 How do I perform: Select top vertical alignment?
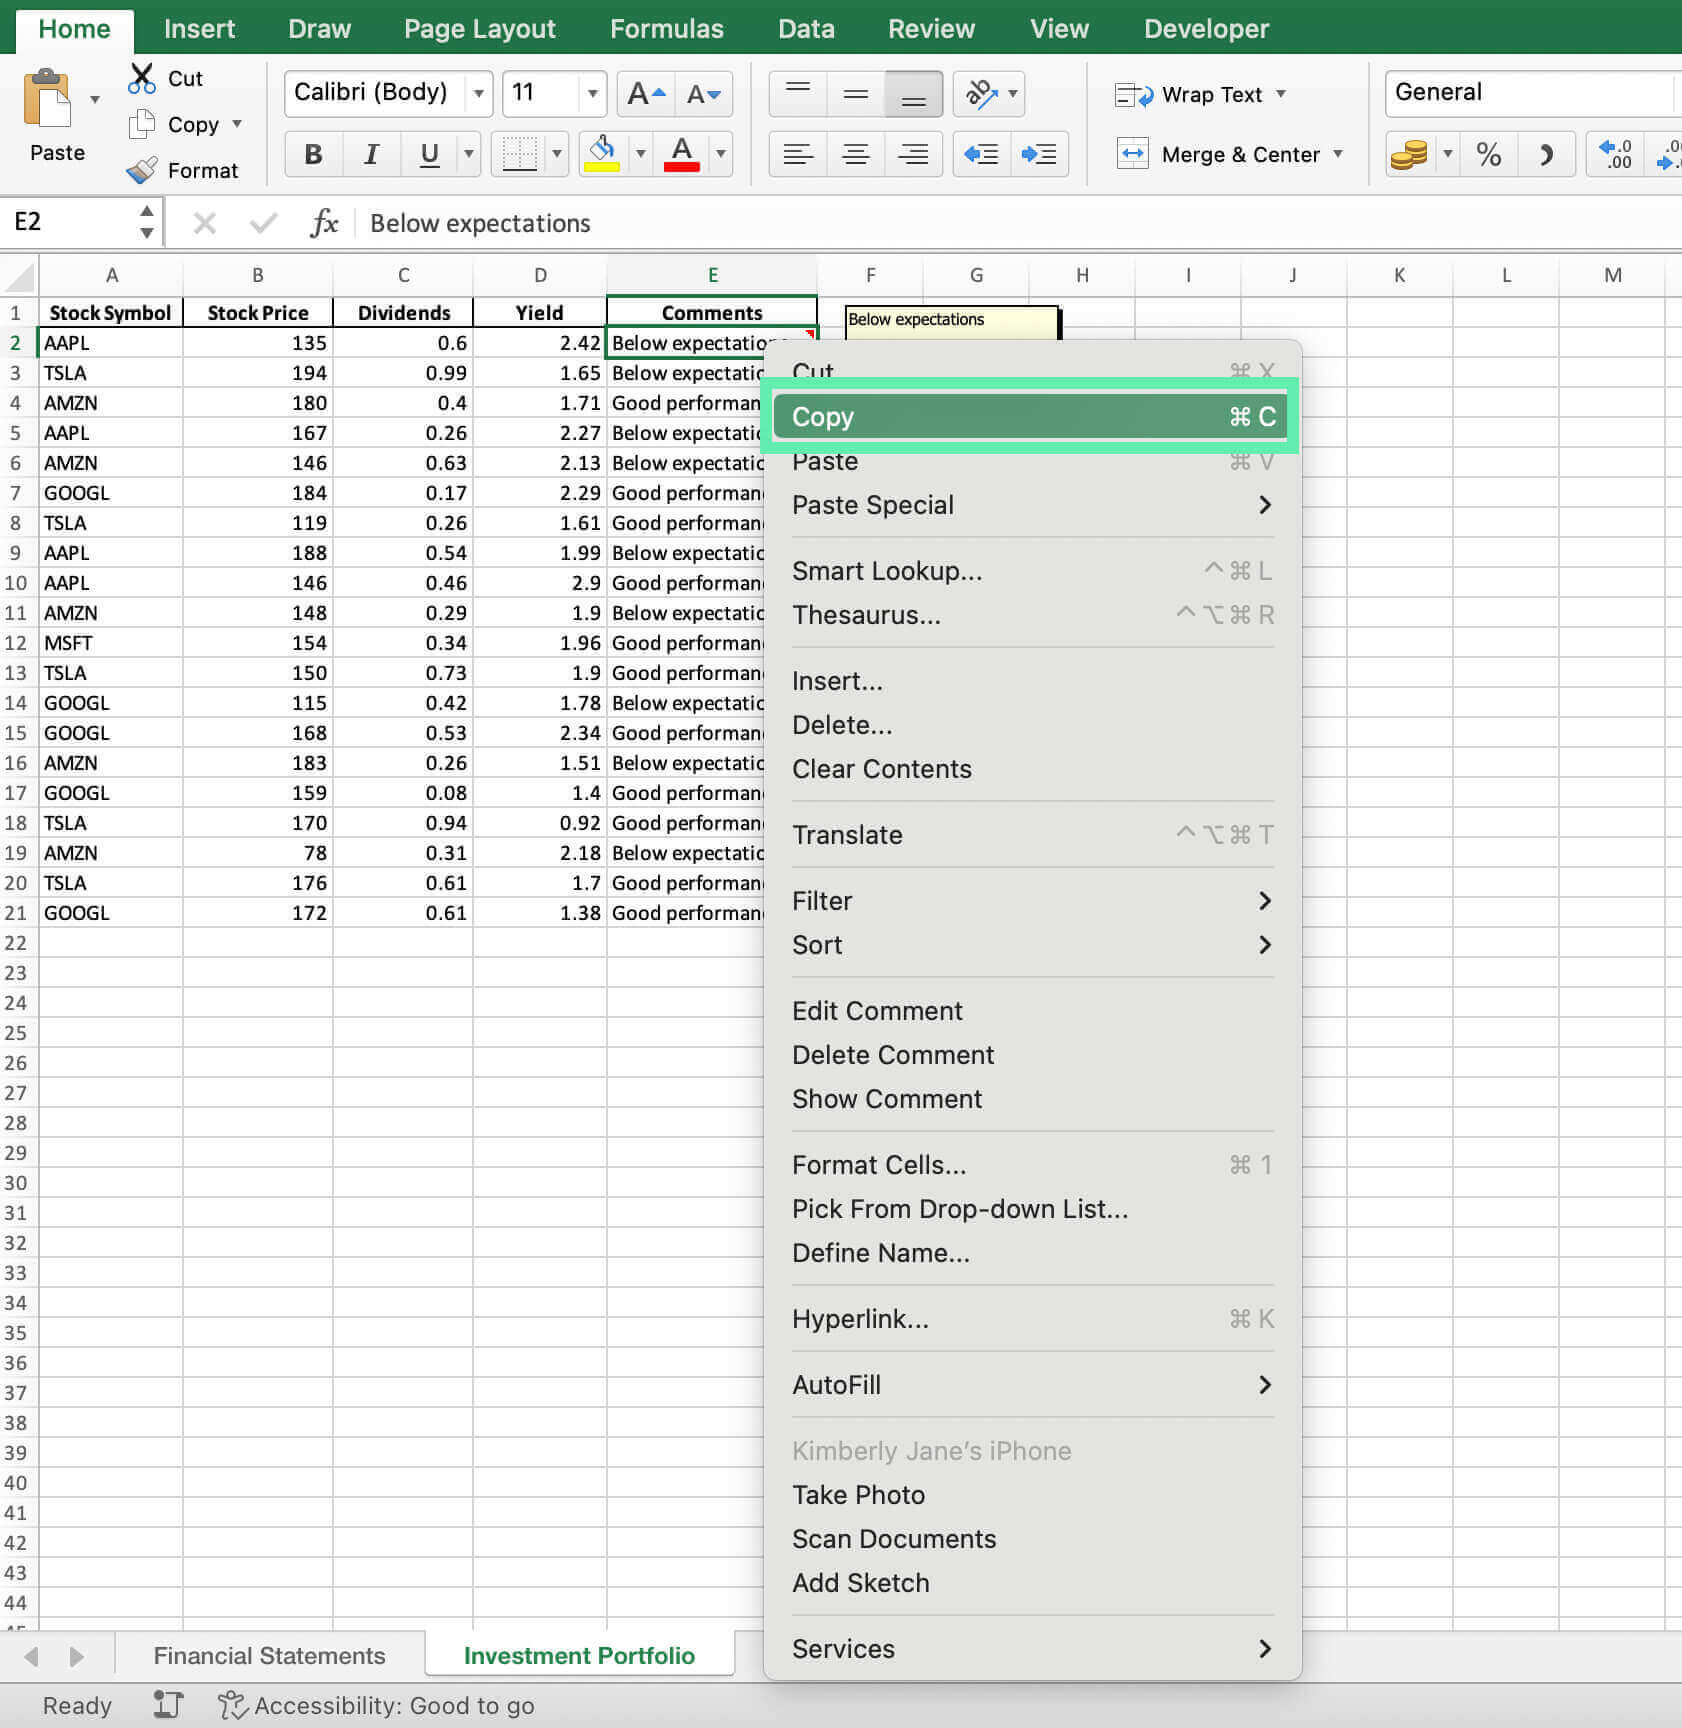(797, 94)
